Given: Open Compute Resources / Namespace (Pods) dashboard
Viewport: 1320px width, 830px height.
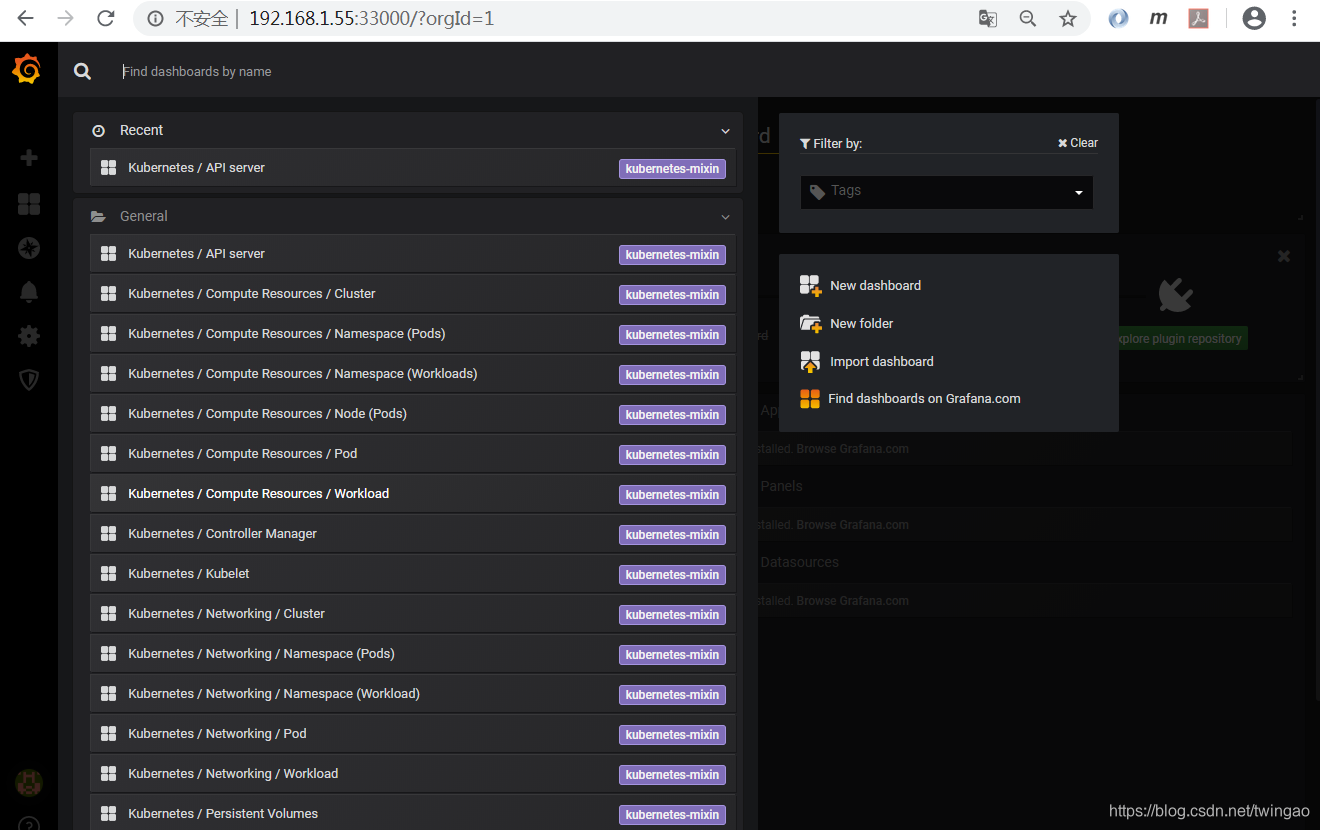Looking at the screenshot, I should click(412, 334).
